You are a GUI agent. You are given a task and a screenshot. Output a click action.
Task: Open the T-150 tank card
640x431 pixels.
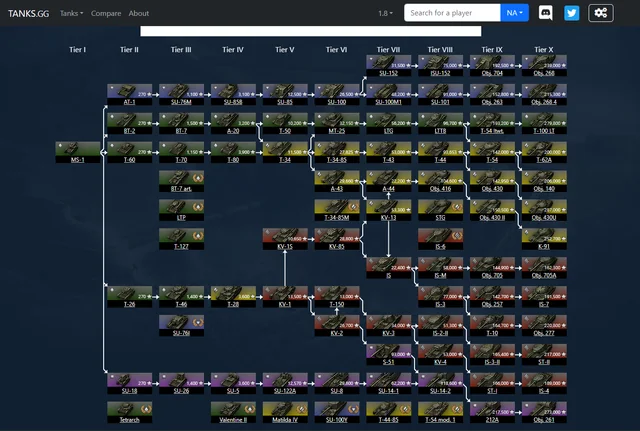coord(337,297)
